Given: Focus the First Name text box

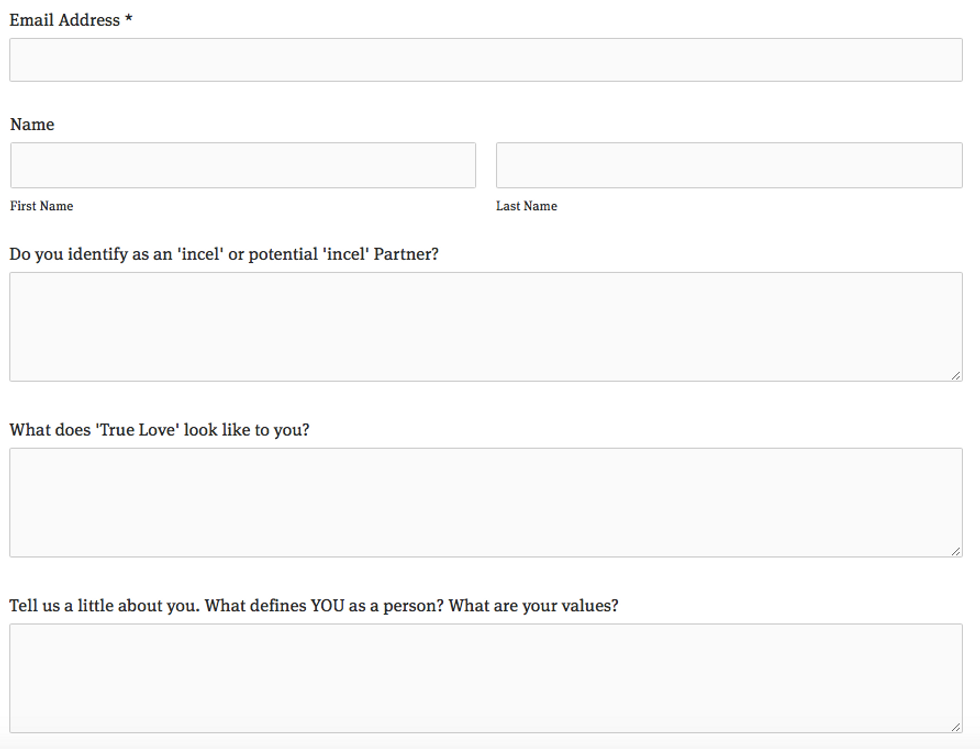Looking at the screenshot, I should click(243, 165).
